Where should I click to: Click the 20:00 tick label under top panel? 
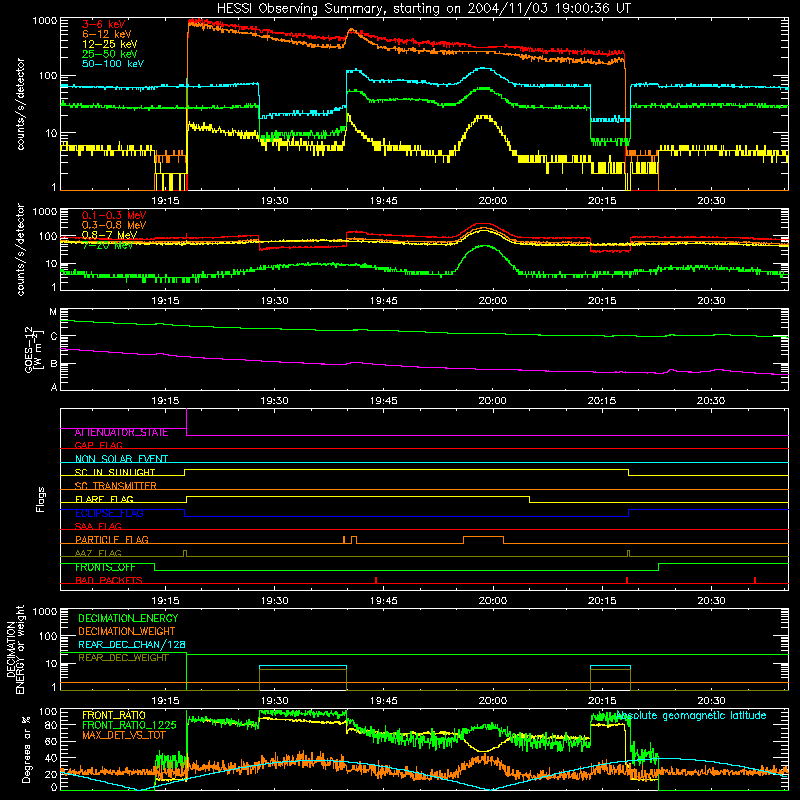pyautogui.click(x=493, y=201)
